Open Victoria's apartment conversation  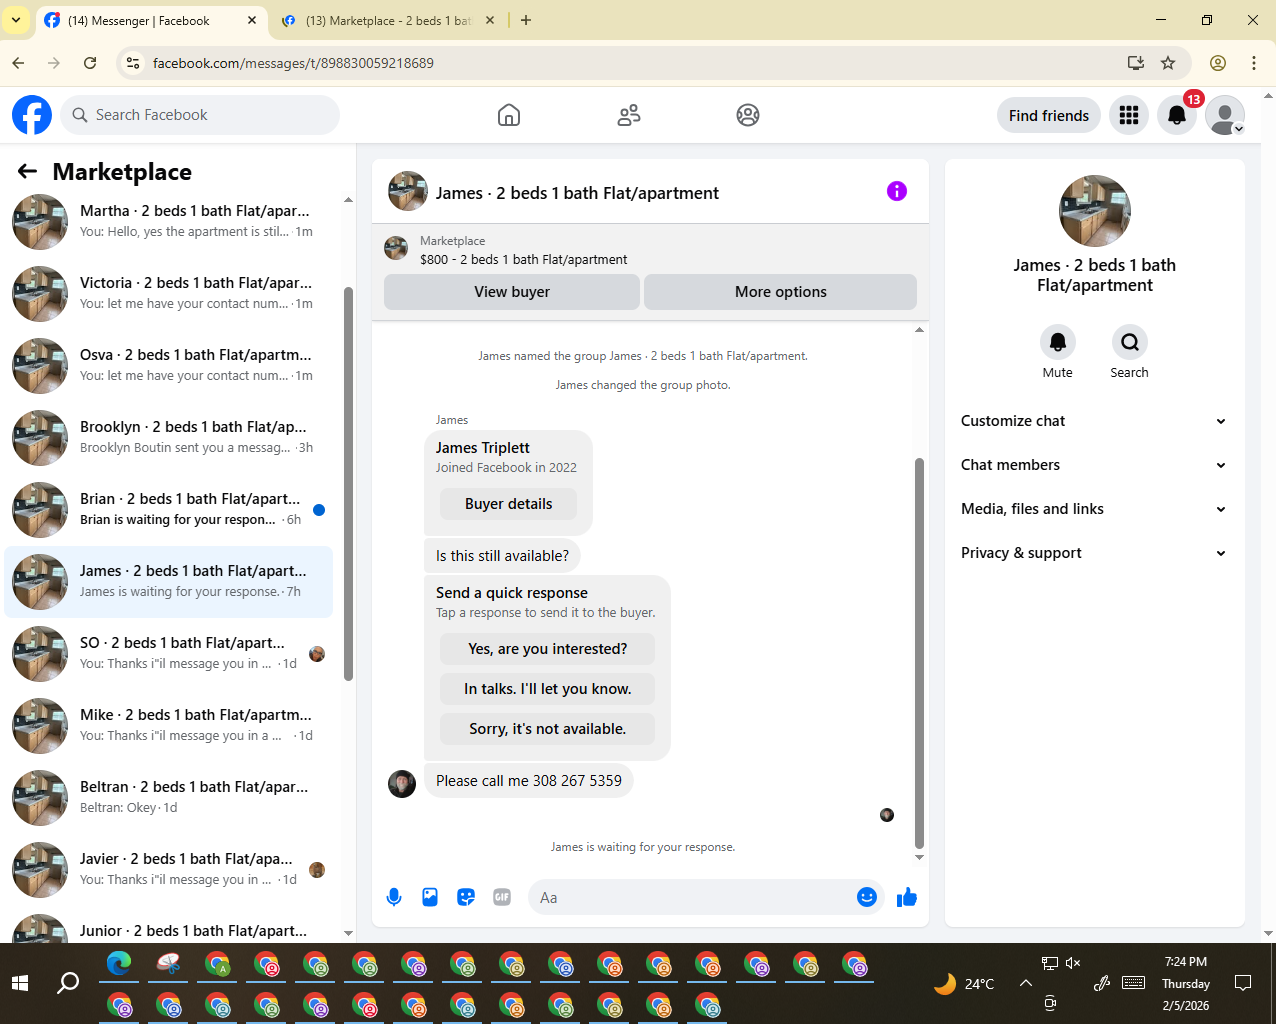[170, 293]
